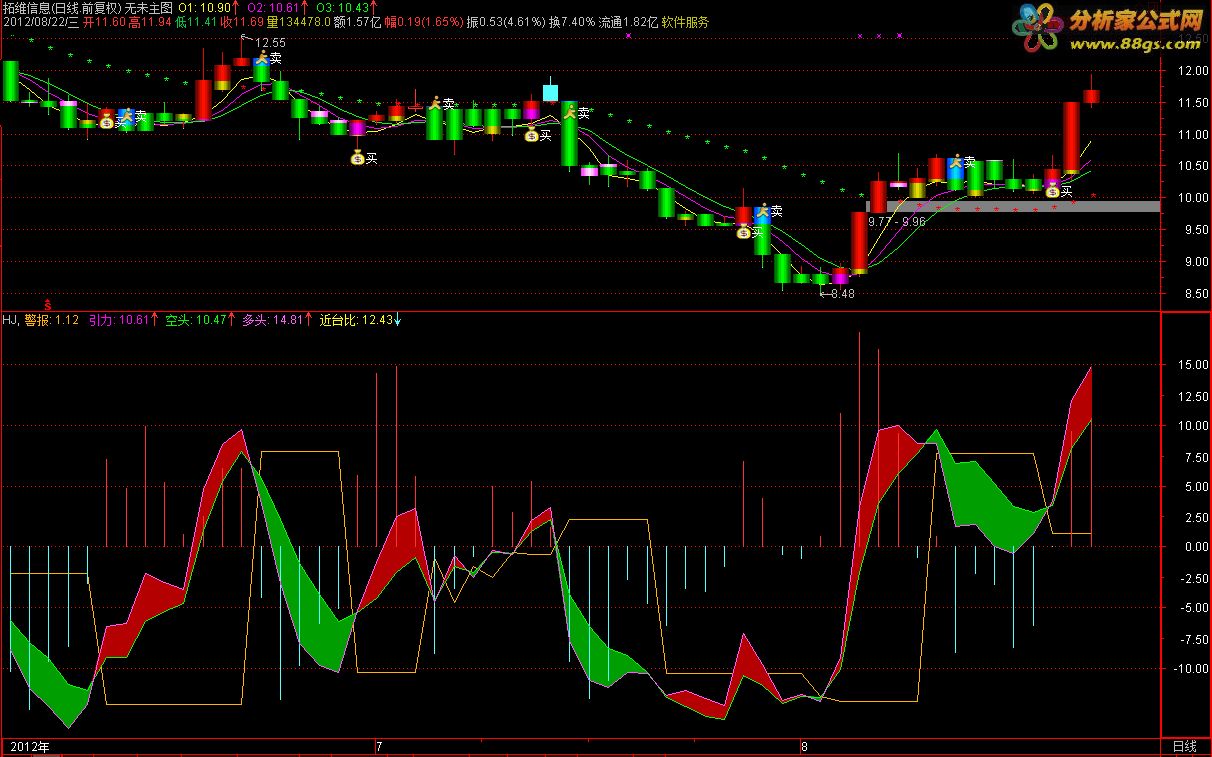Click the HJ indicator name
The height and width of the screenshot is (757, 1212).
point(11,320)
